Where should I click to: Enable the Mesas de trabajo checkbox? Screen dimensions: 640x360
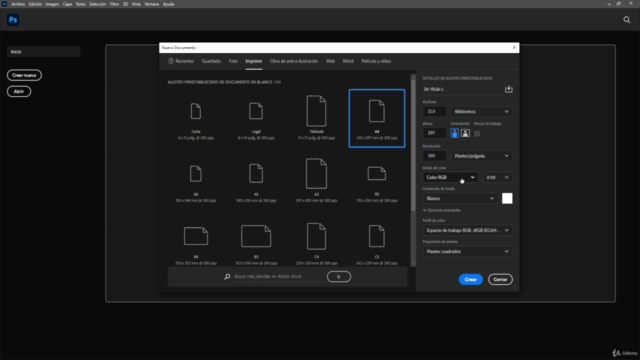[x=477, y=133]
